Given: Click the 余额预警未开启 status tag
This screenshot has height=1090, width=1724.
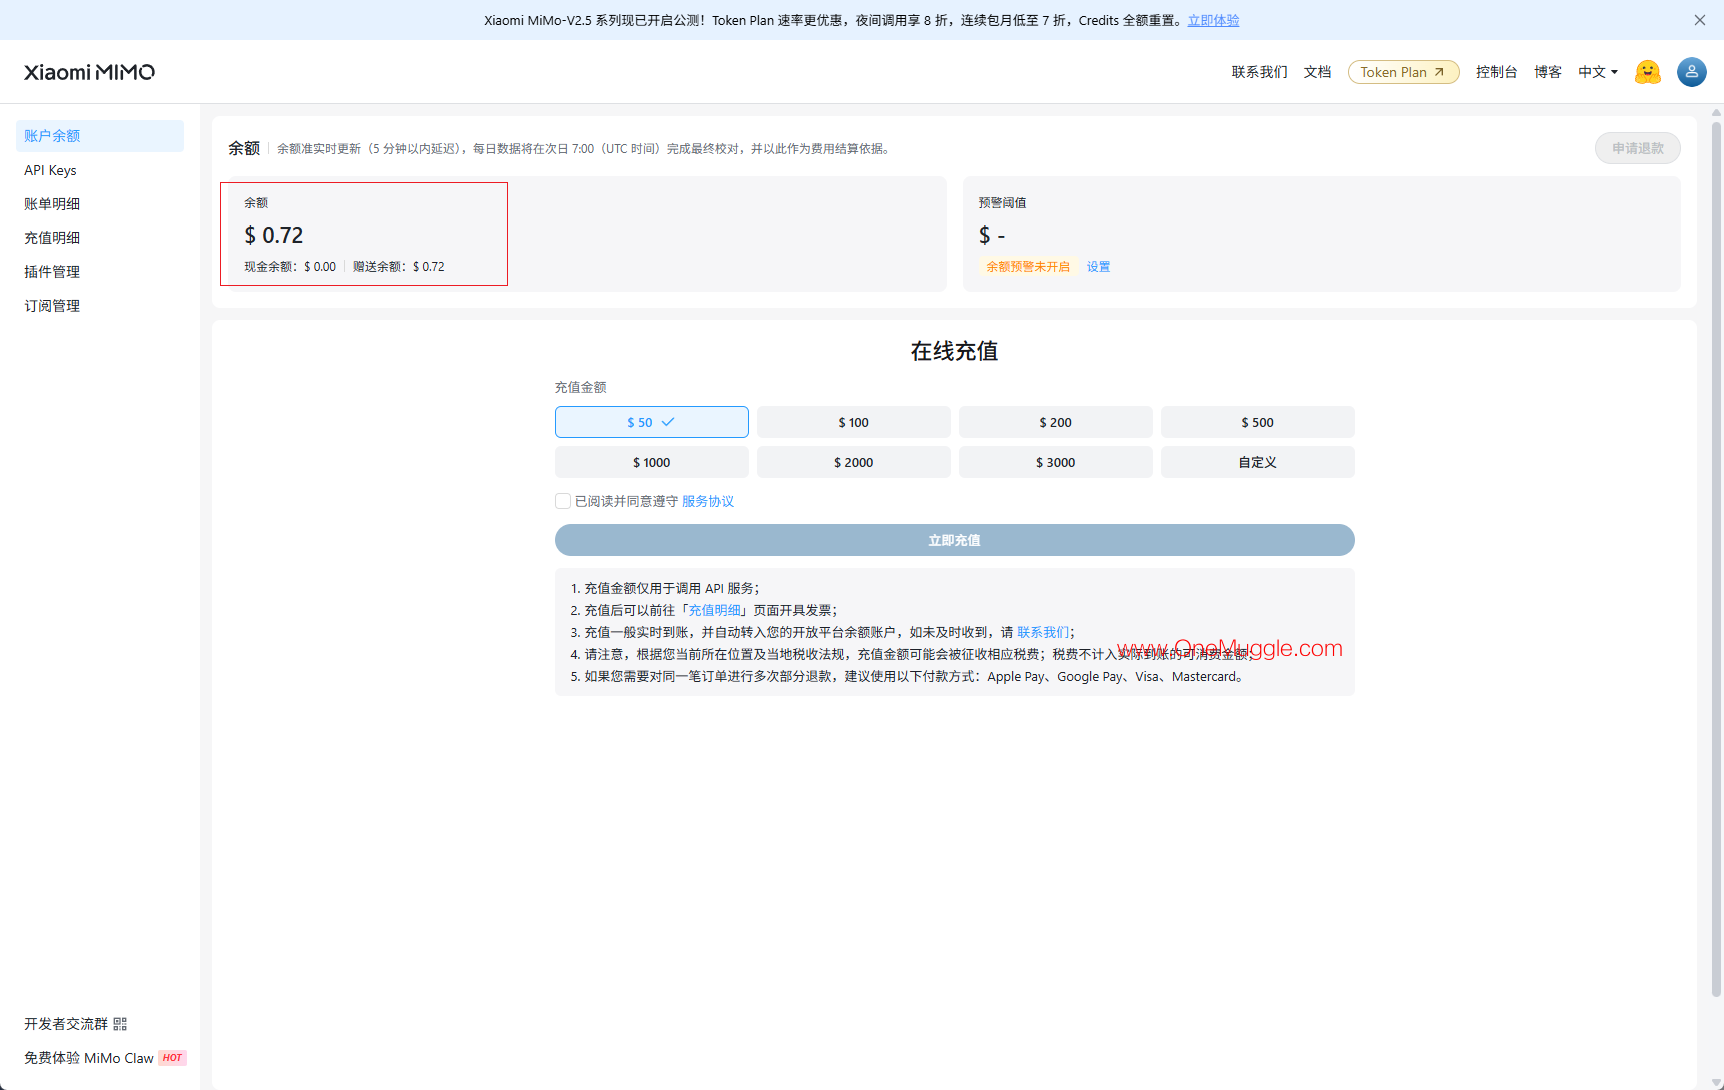Looking at the screenshot, I should (1028, 267).
